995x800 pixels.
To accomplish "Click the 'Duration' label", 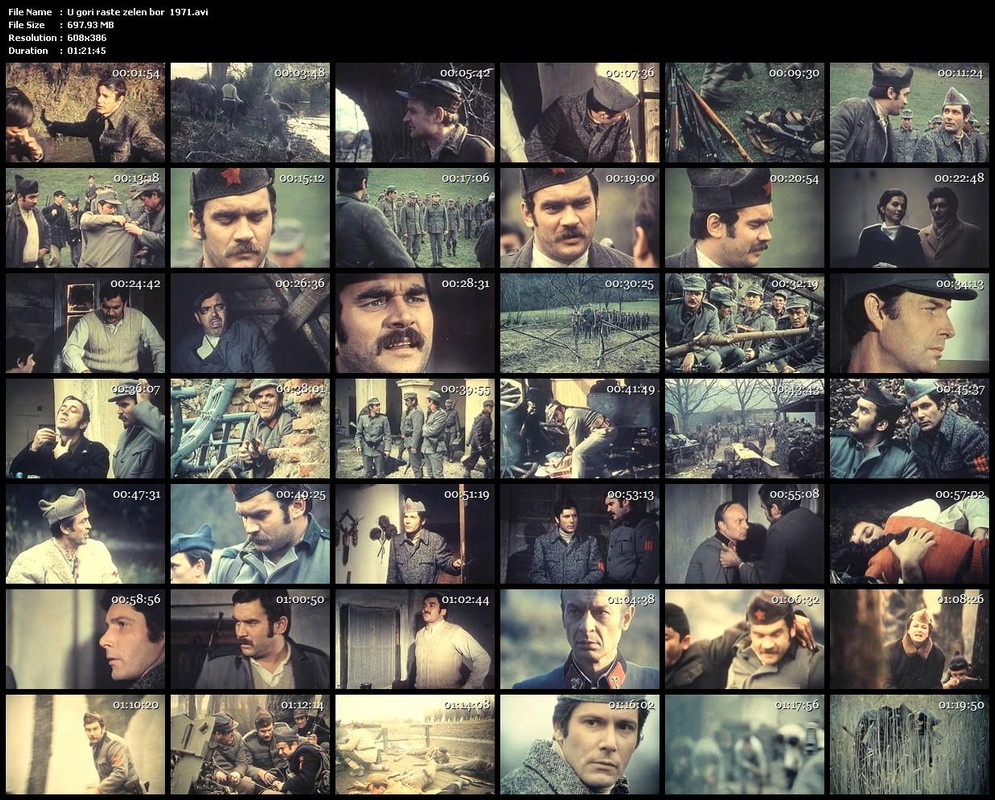I will (28, 51).
